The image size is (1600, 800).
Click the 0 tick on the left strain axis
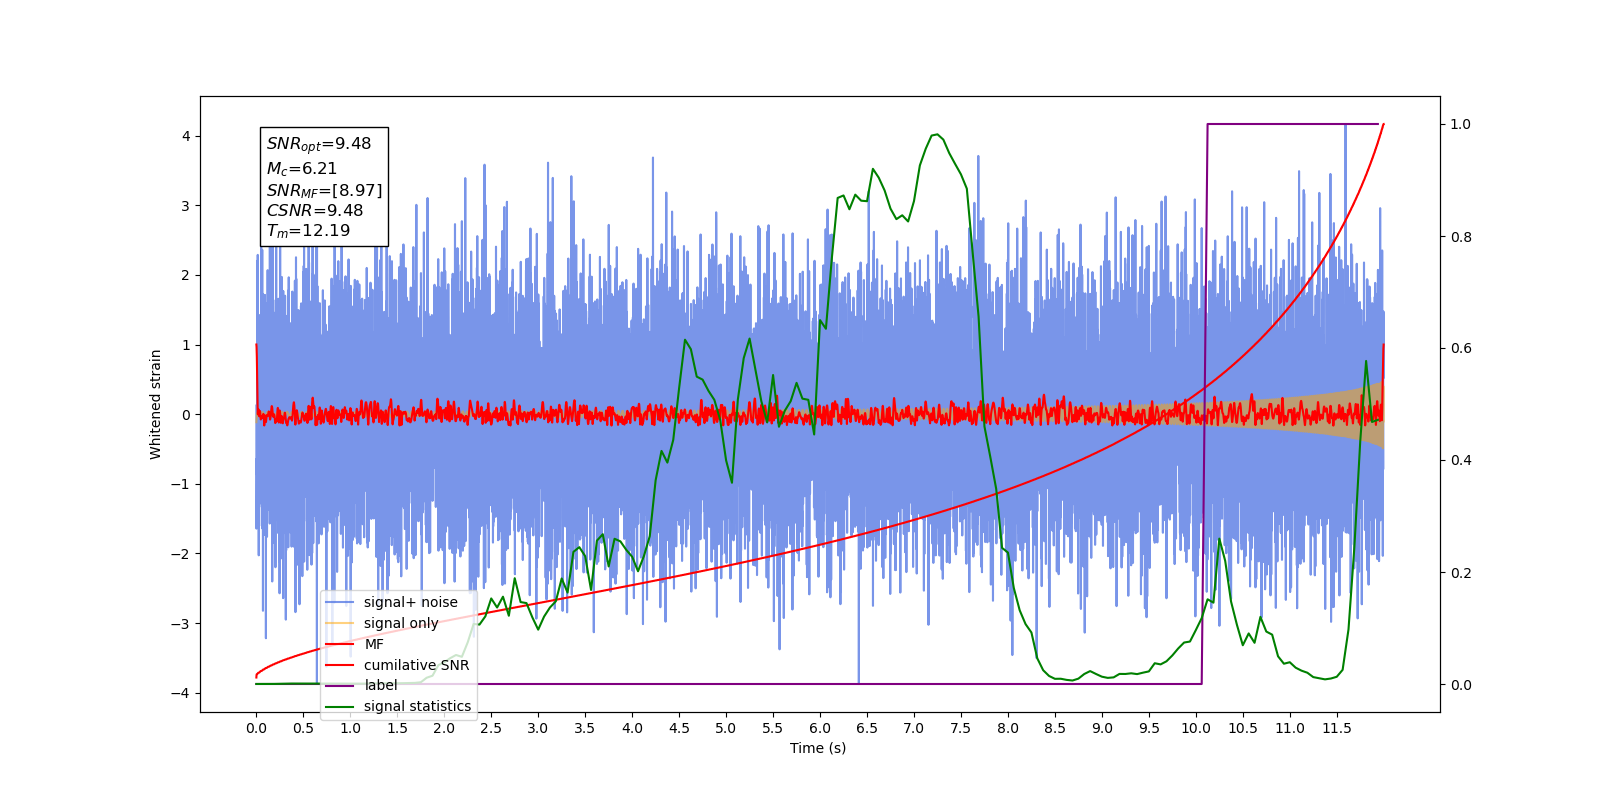[x=186, y=414]
